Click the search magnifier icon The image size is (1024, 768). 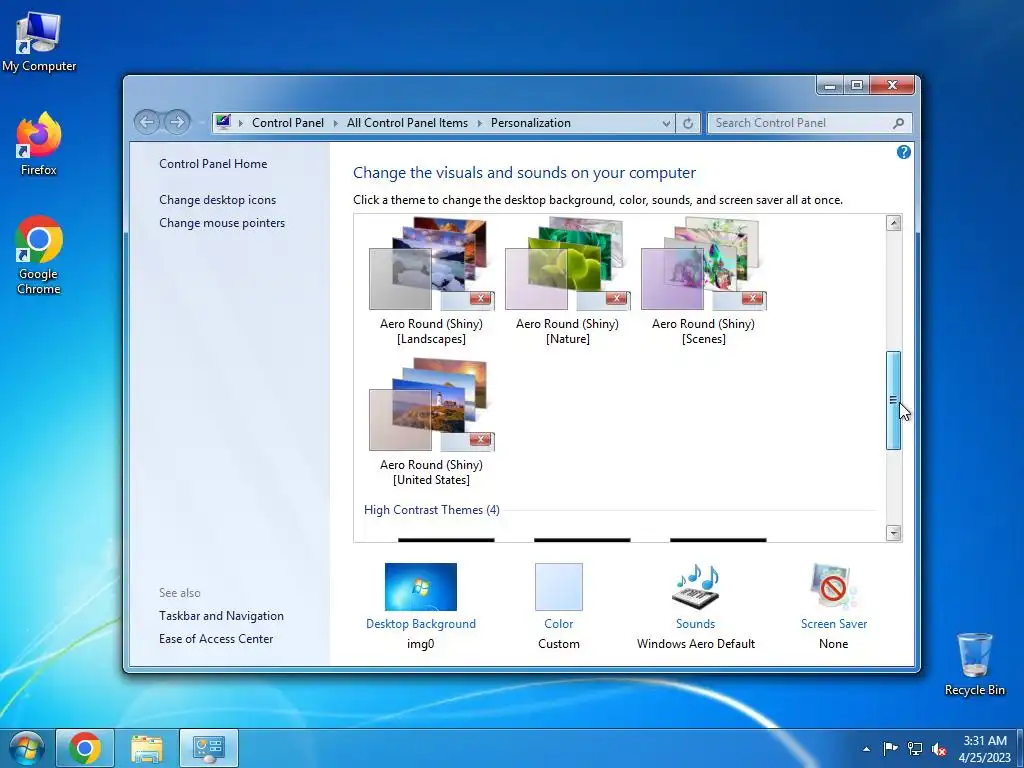pyautogui.click(x=899, y=123)
